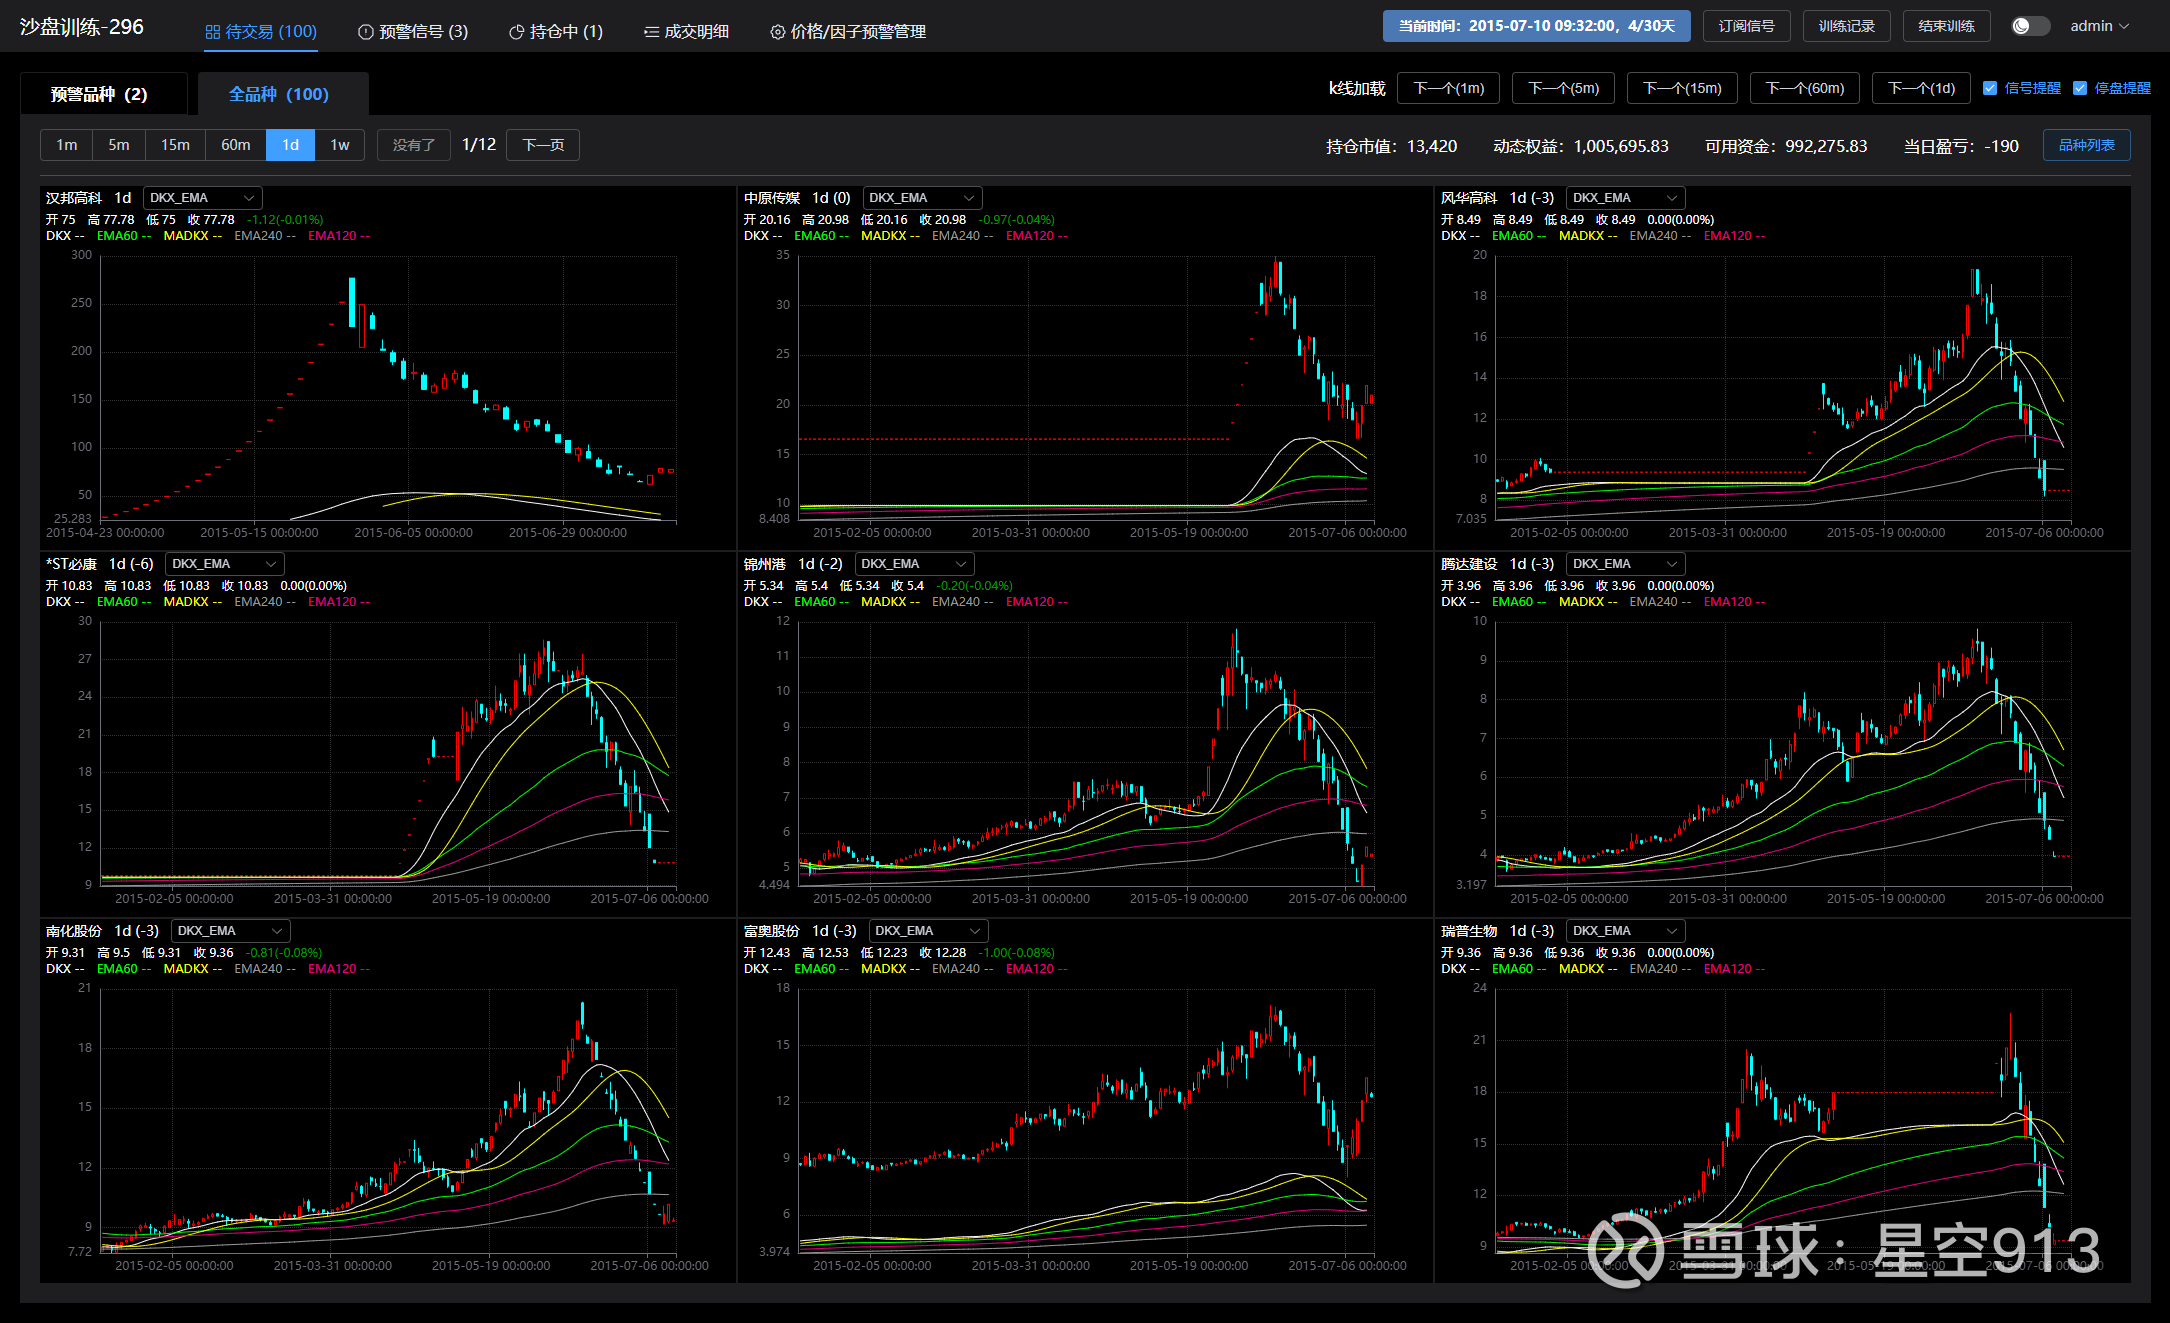Uncheck the 停盘提醒 checkbox
The height and width of the screenshot is (1323, 2170).
click(x=2080, y=88)
